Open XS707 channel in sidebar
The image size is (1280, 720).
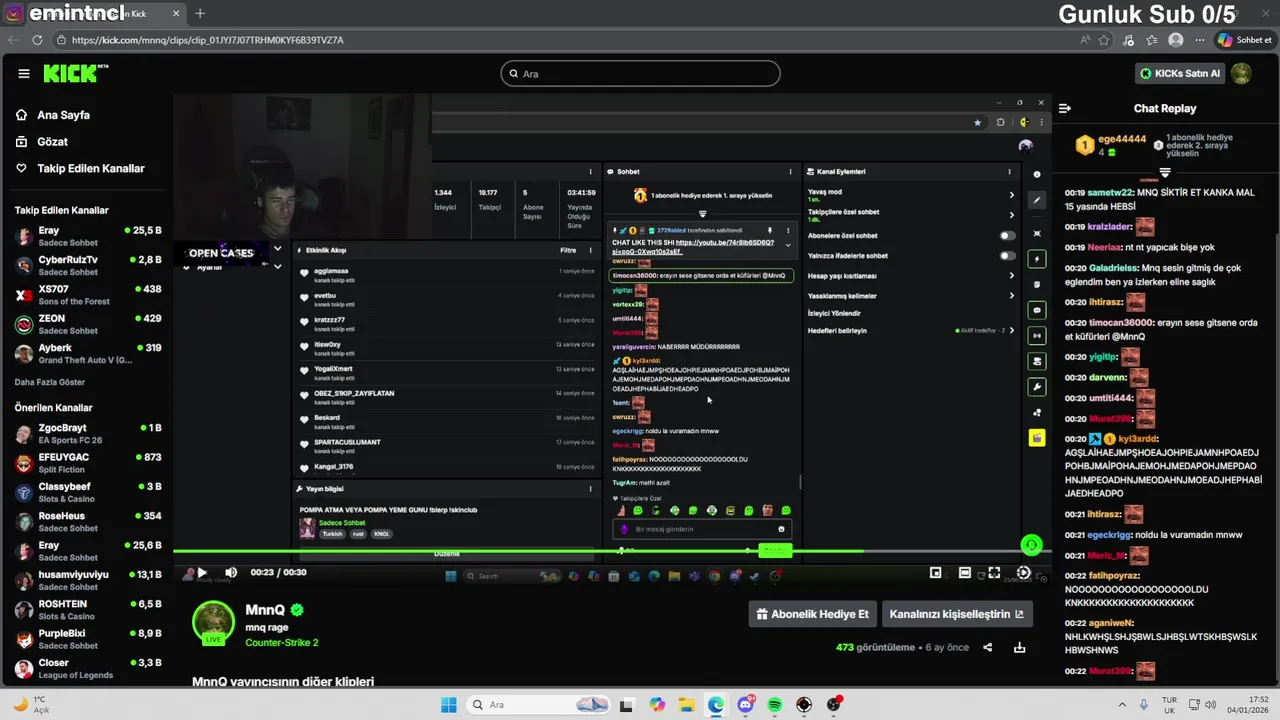coord(88,295)
